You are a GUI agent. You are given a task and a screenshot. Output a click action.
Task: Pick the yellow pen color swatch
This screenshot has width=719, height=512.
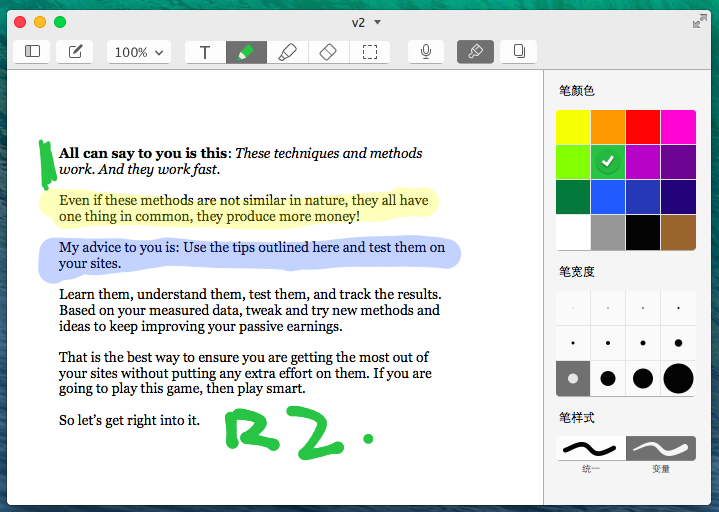point(573,127)
